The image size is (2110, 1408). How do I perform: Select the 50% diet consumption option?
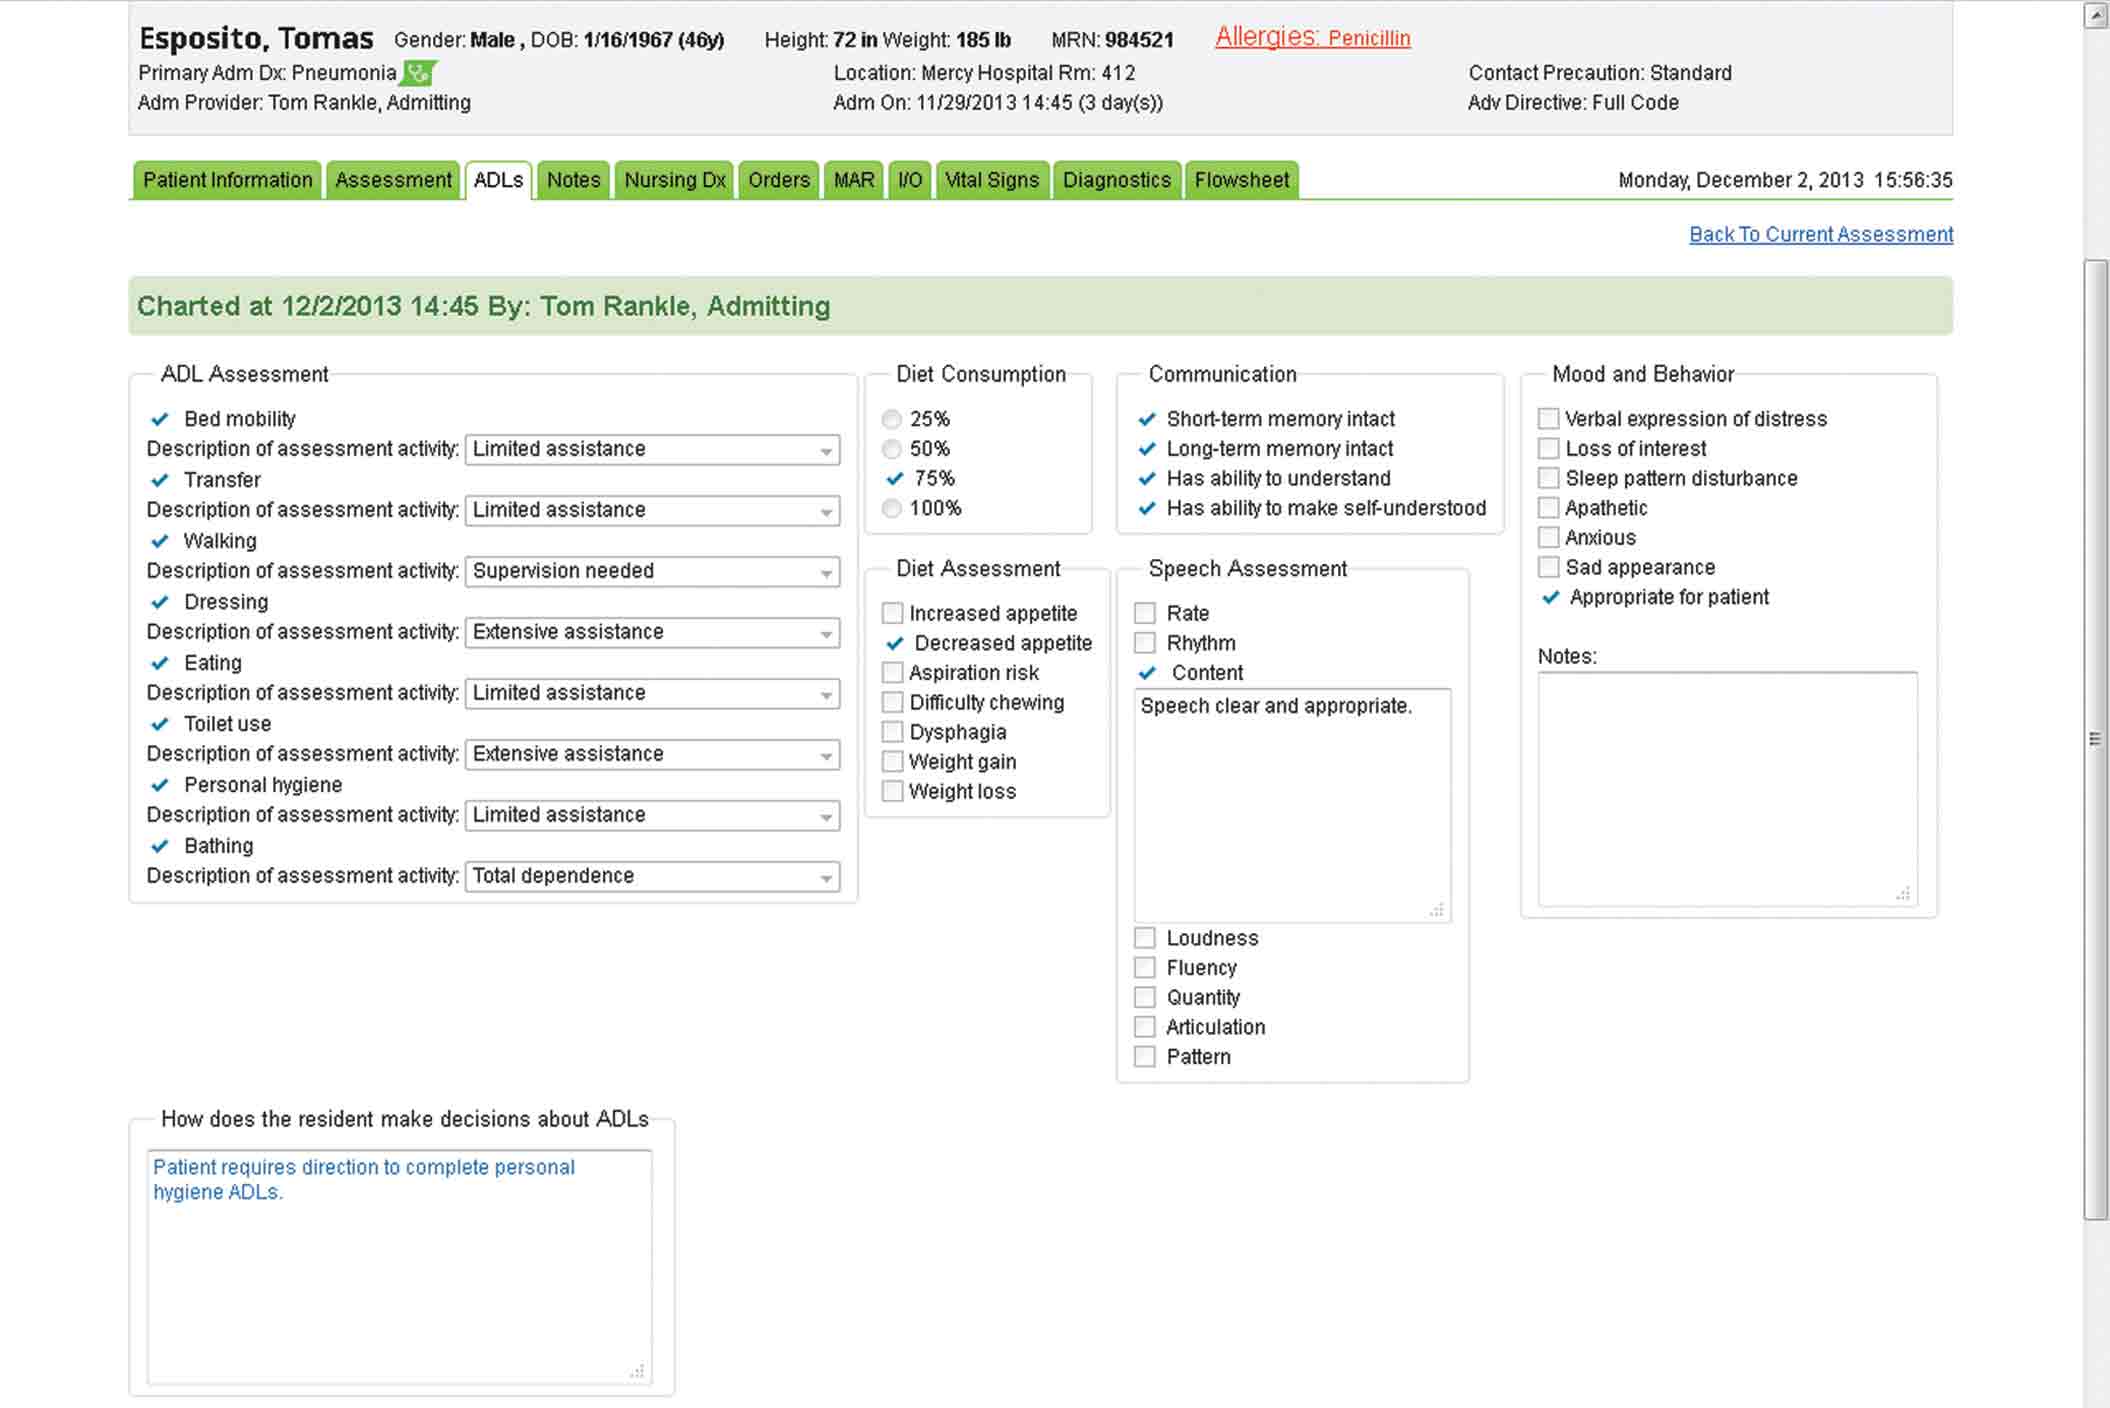tap(892, 449)
